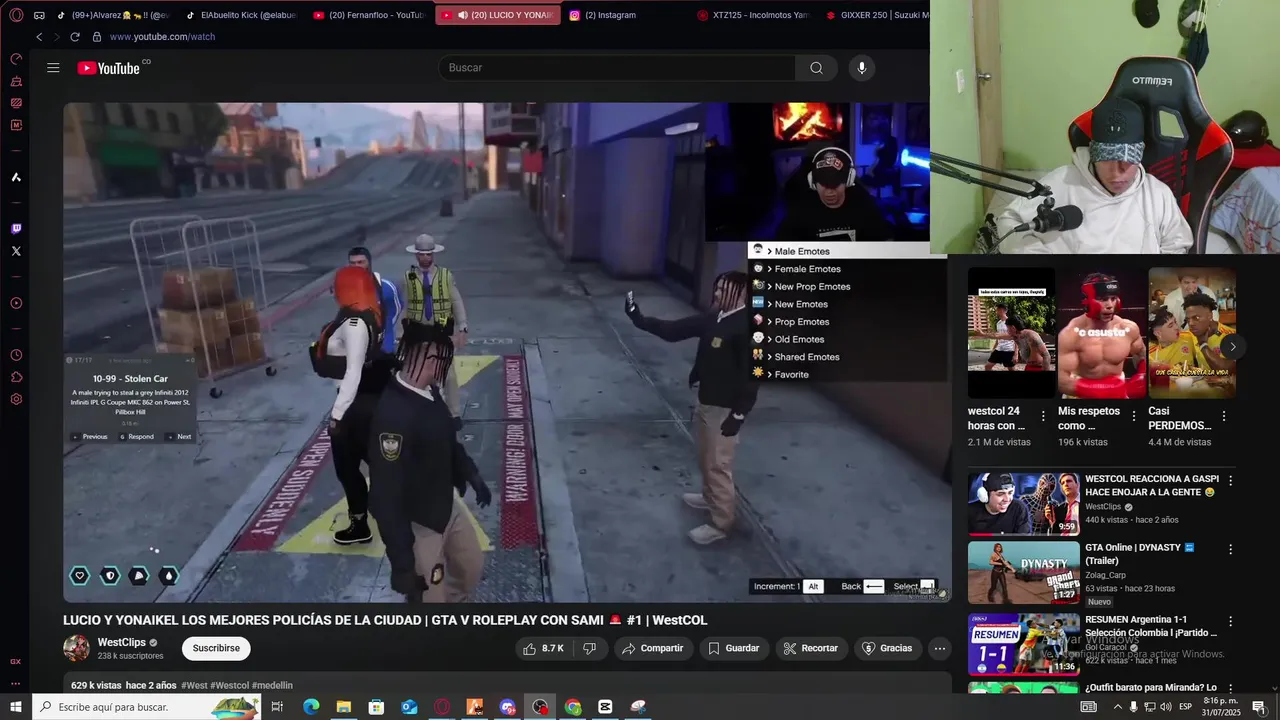This screenshot has width=1280, height=720.
Task: Open more actions three-dot button under video
Action: 939,648
